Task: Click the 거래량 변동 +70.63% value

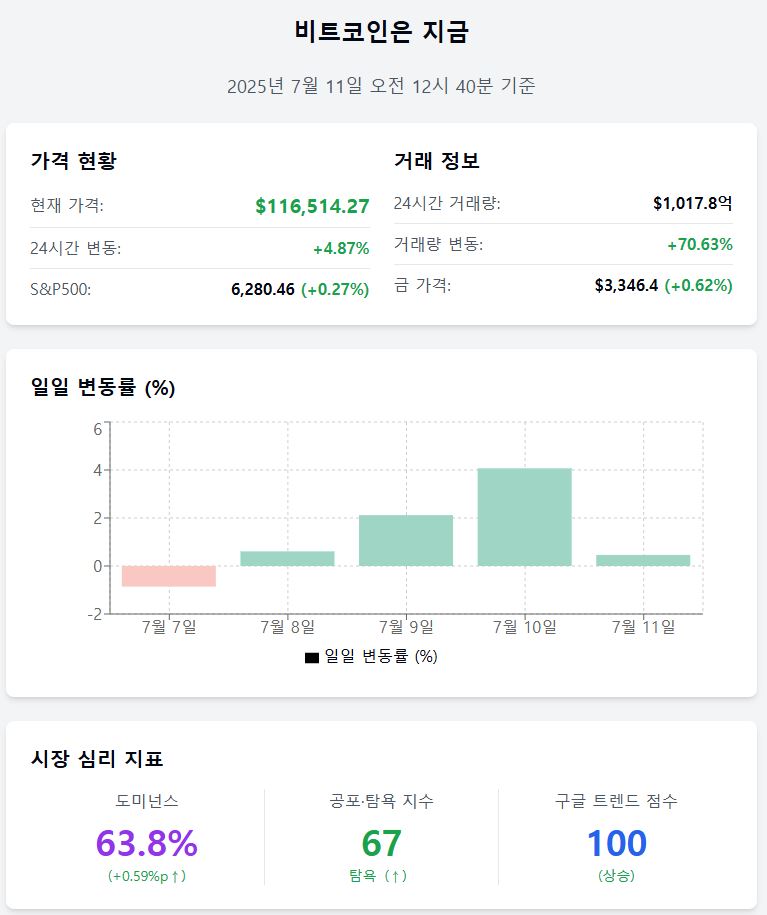Action: [x=700, y=244]
